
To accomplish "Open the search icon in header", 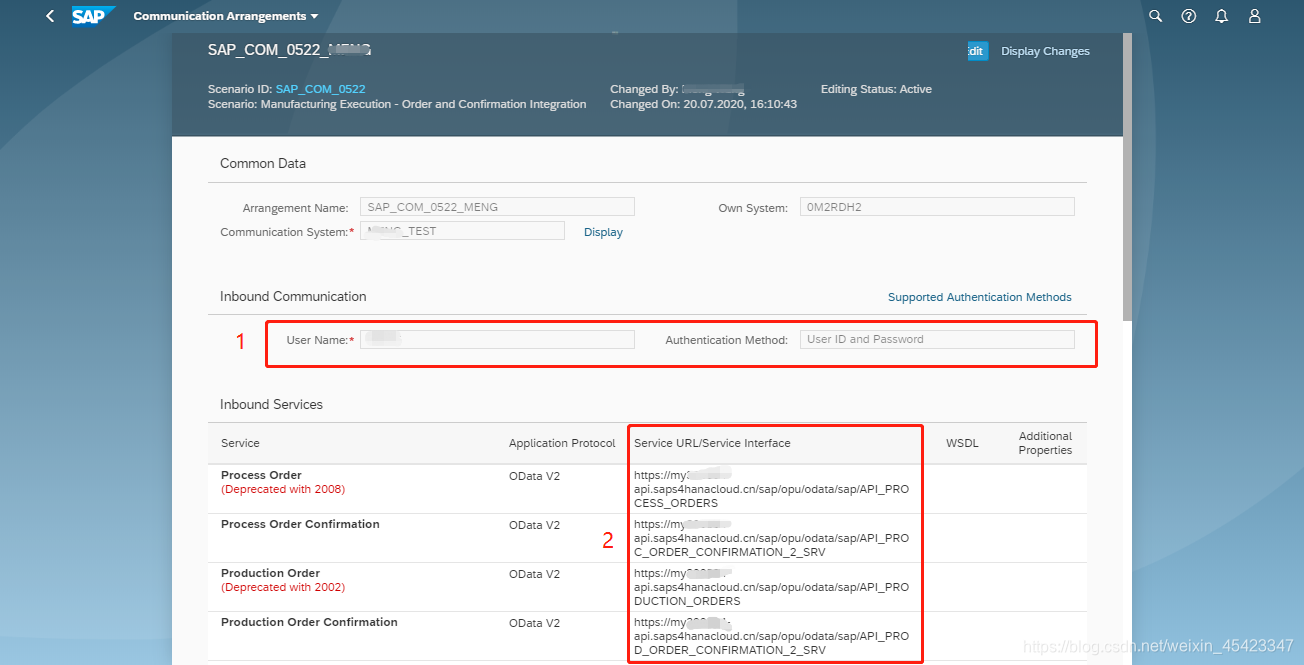I will (1156, 16).
